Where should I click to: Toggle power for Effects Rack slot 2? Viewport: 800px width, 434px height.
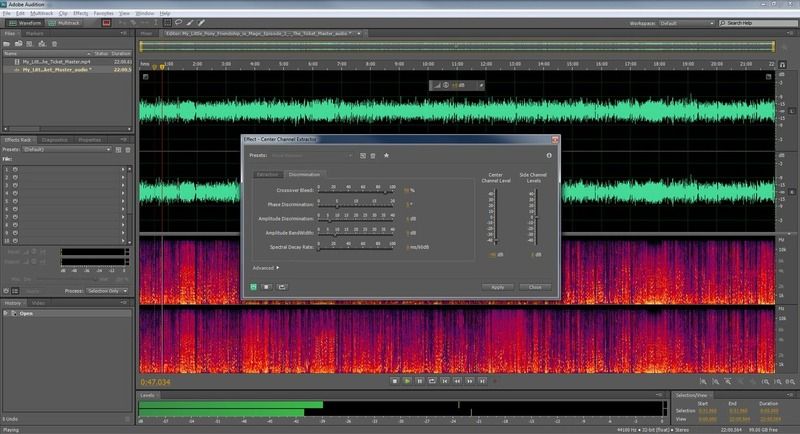[15, 177]
